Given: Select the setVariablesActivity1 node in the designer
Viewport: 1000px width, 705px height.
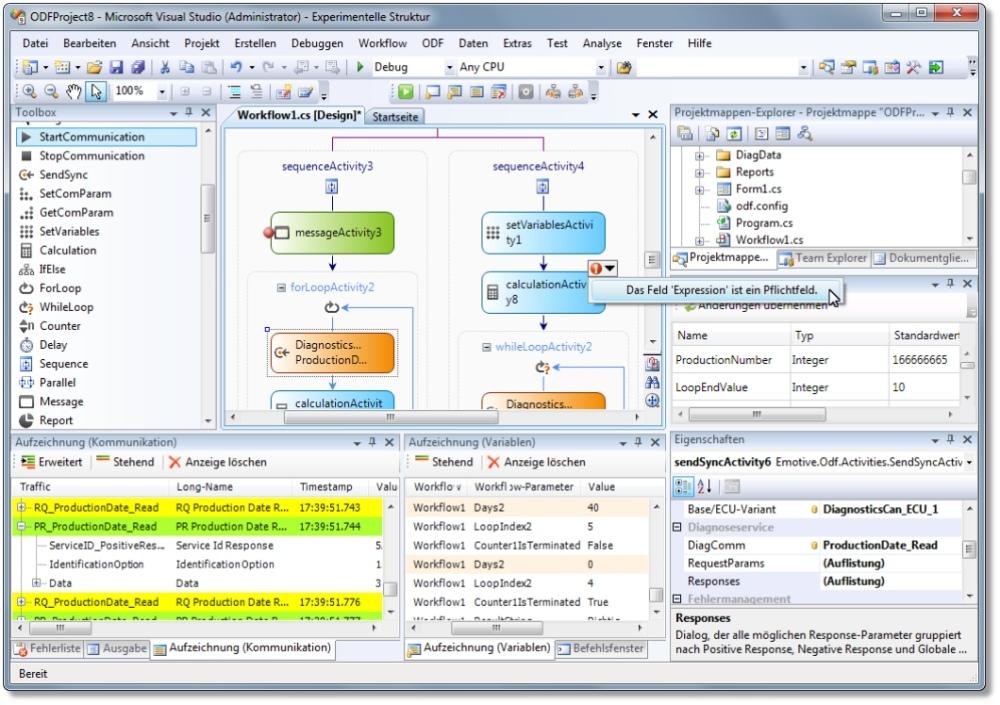Looking at the screenshot, I should pos(543,233).
